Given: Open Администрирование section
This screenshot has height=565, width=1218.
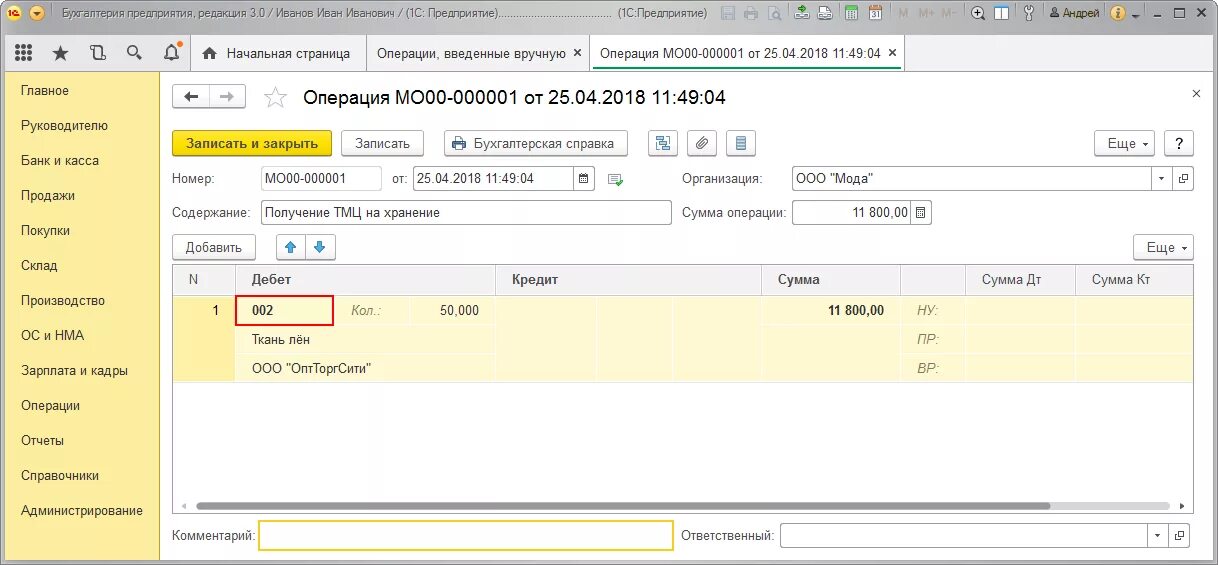Looking at the screenshot, I should [x=82, y=511].
